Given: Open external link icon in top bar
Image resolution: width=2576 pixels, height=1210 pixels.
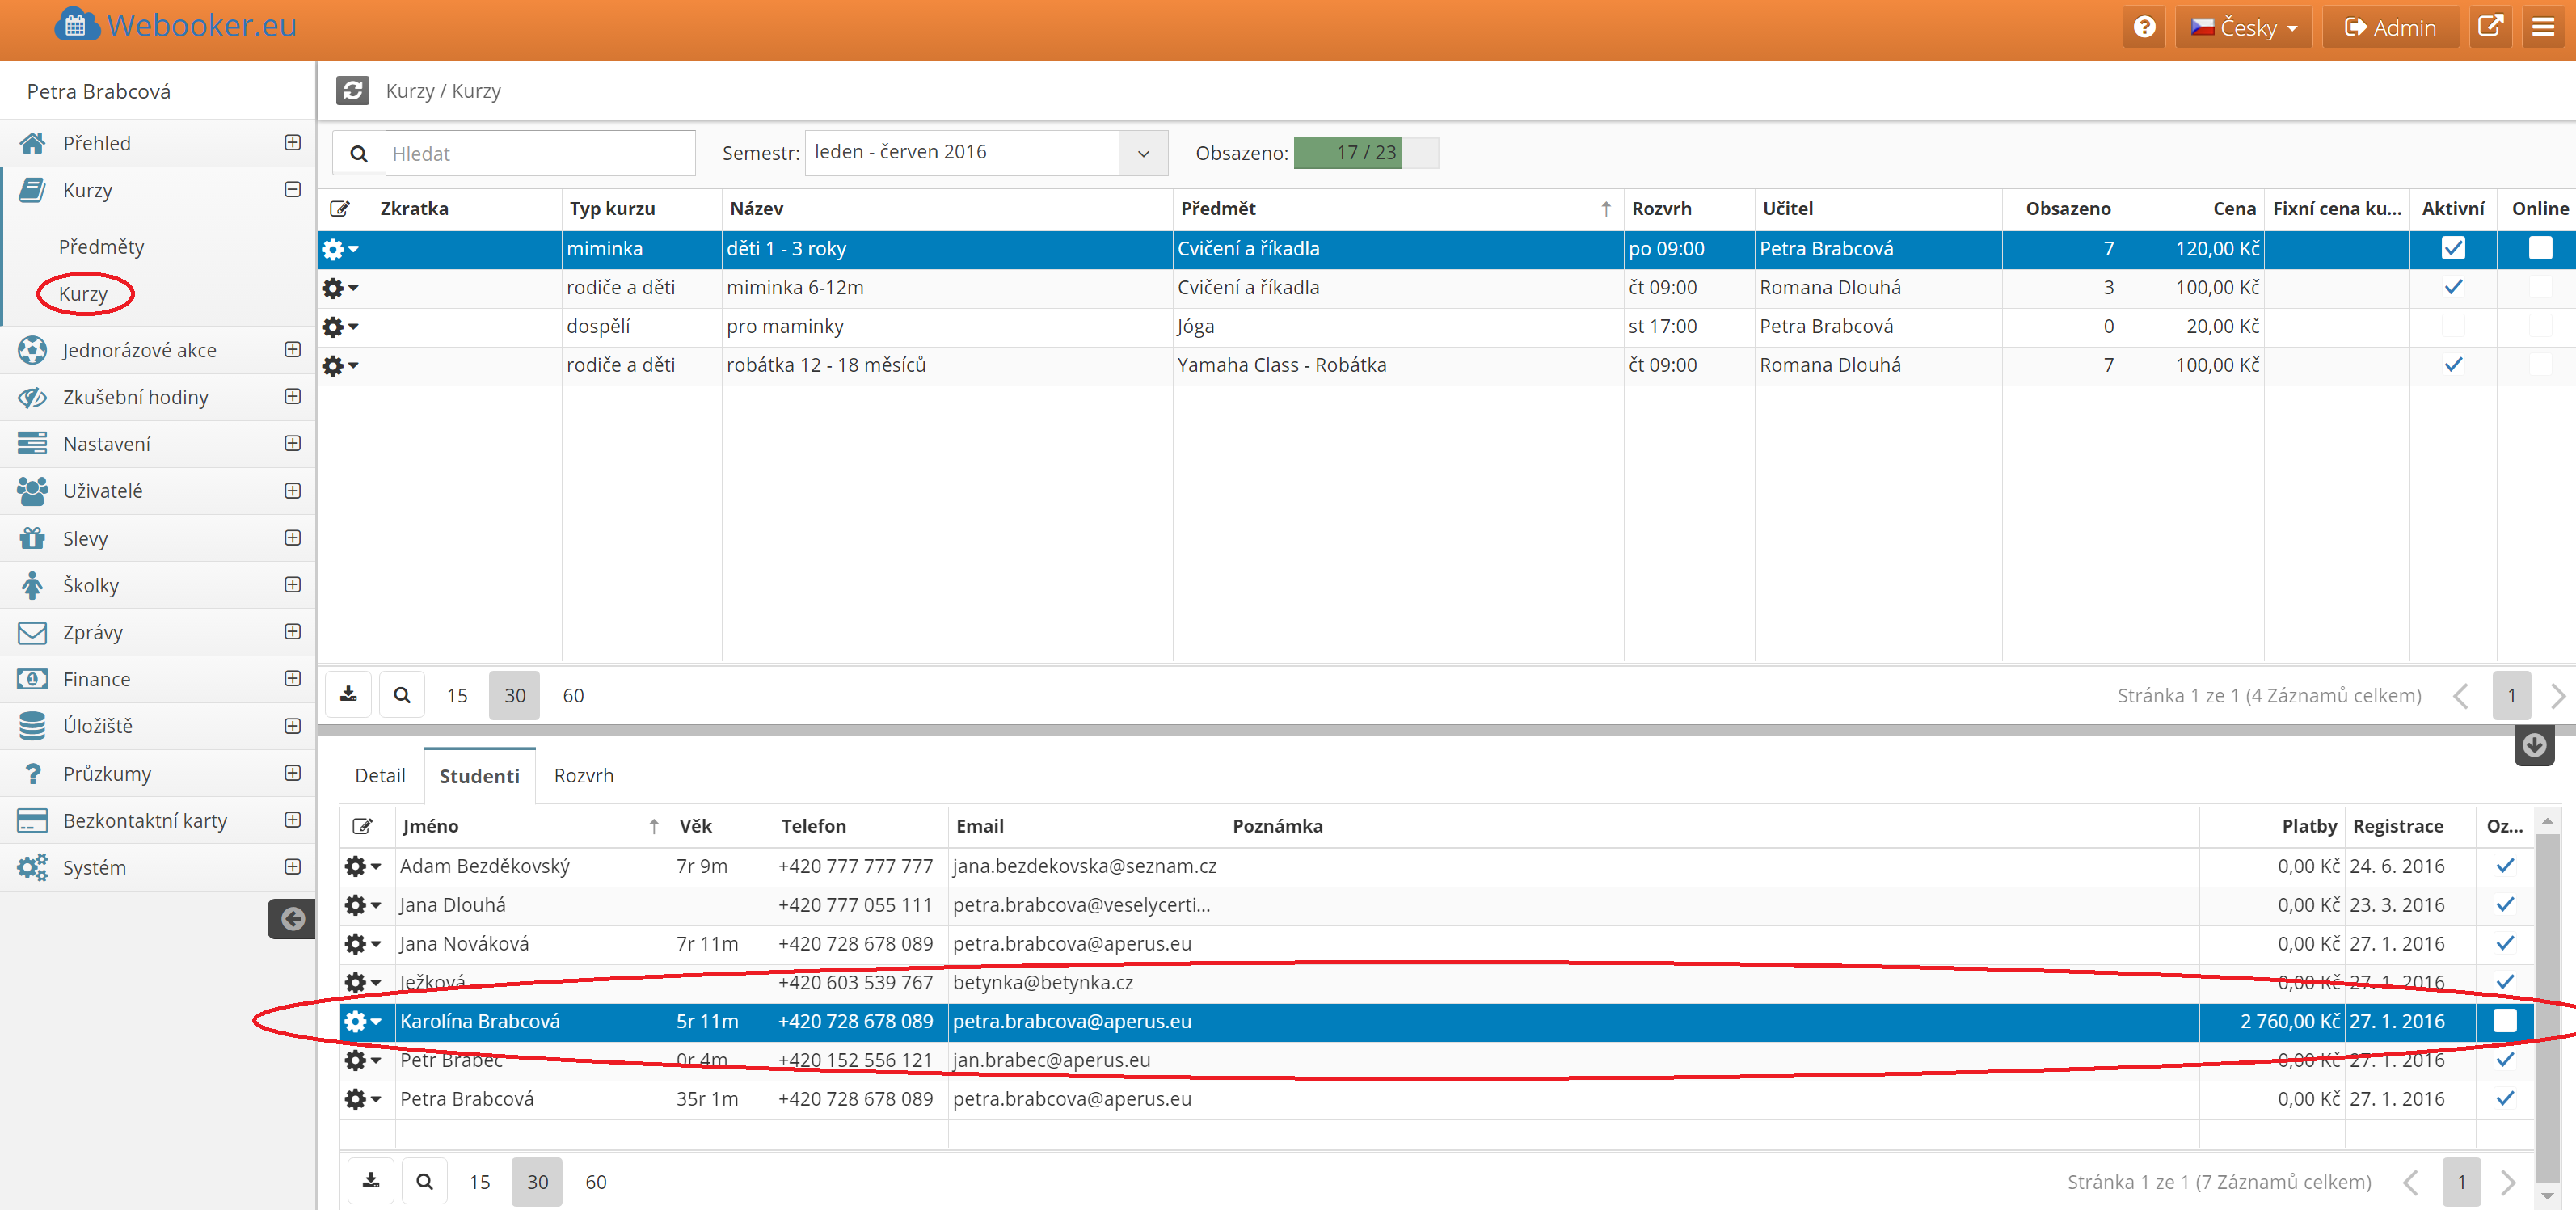Looking at the screenshot, I should point(2490,27).
